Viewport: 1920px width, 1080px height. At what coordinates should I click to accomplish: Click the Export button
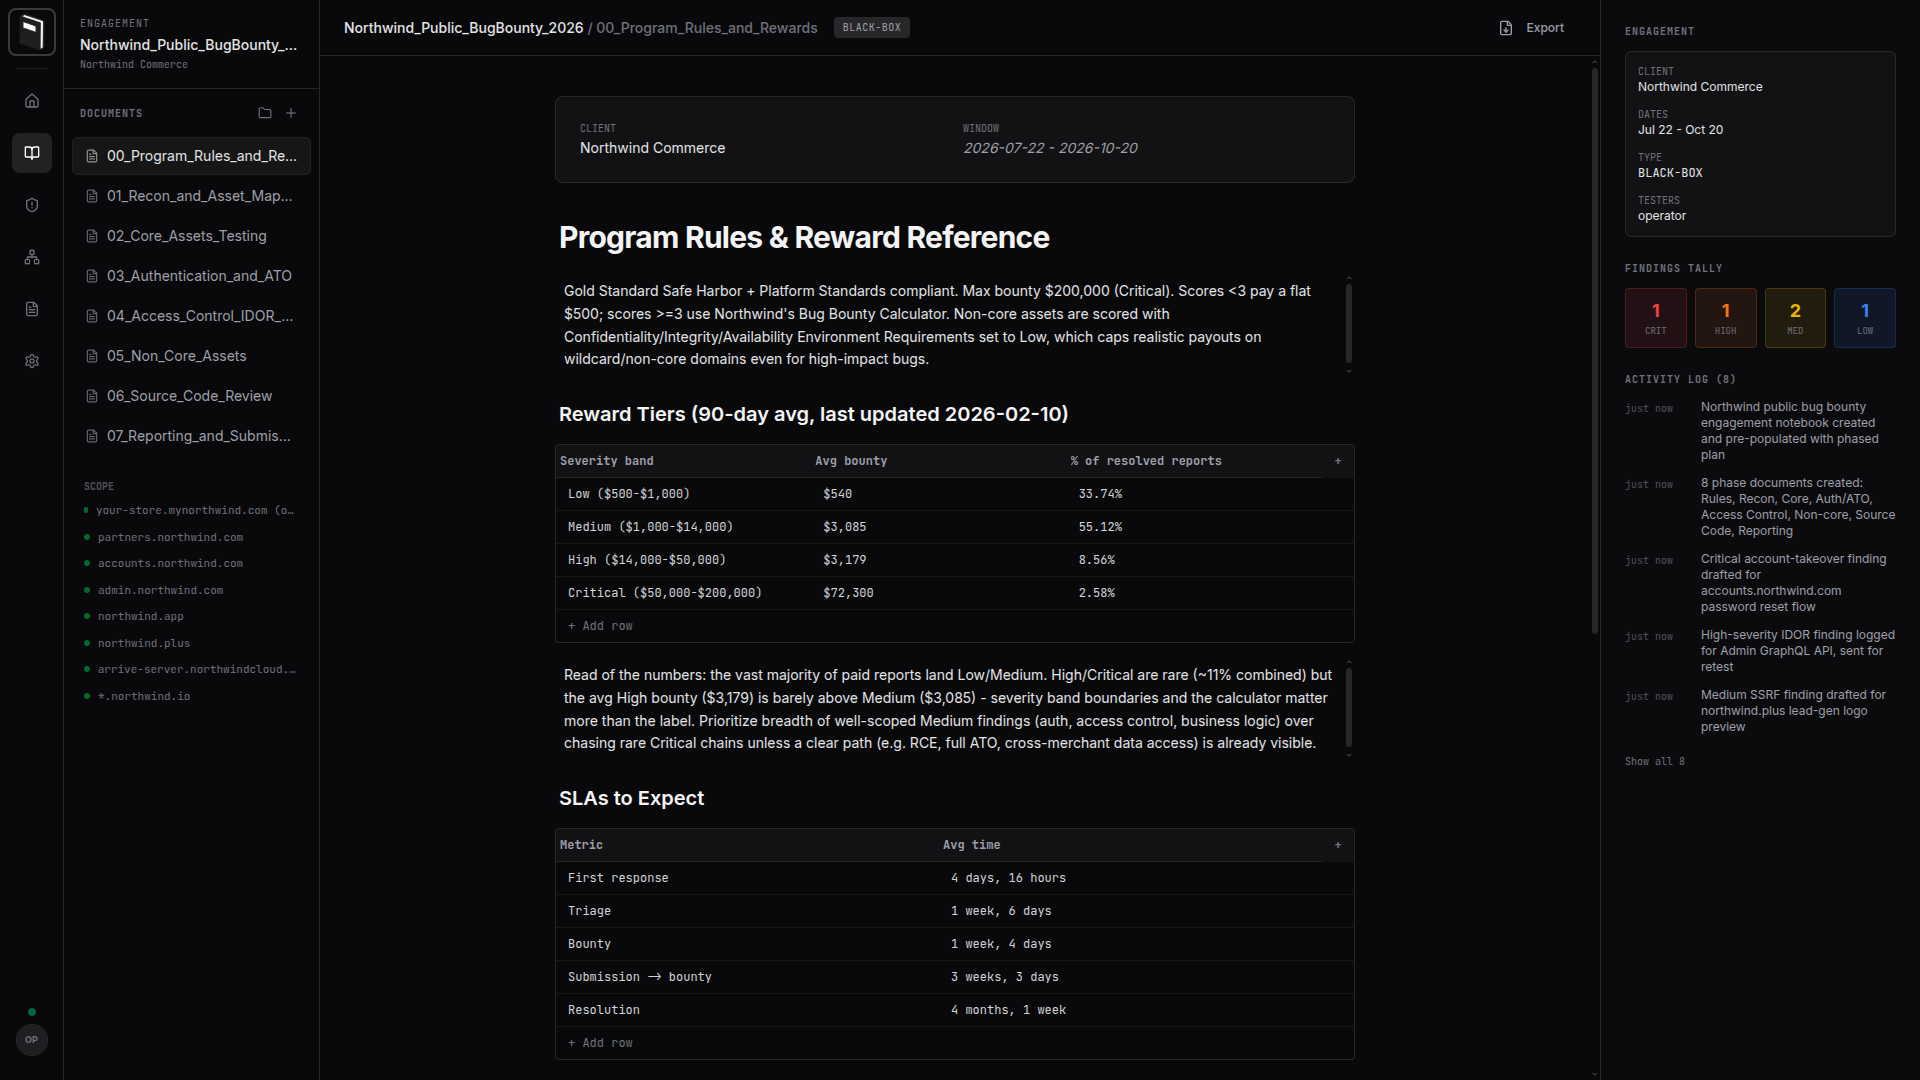click(1531, 28)
